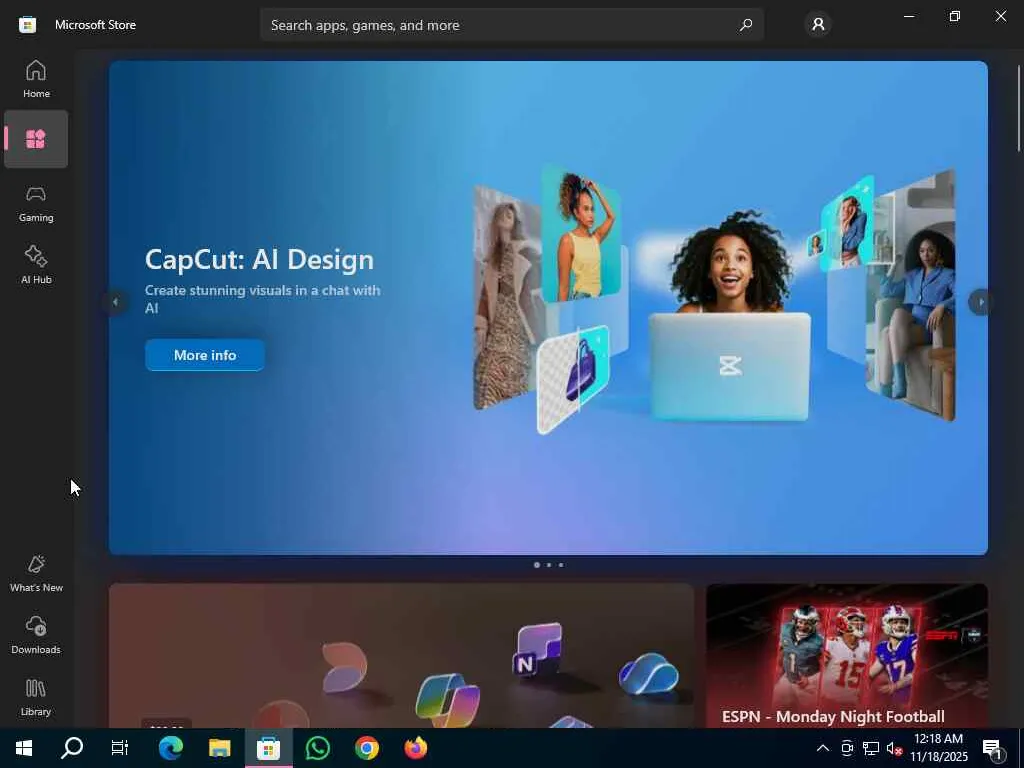Open the Library page
This screenshot has height=768, width=1024.
36,697
